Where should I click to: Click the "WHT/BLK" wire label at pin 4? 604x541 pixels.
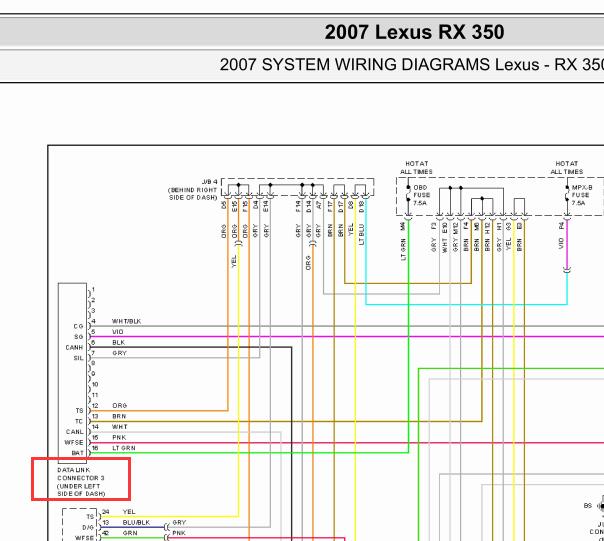[126, 321]
